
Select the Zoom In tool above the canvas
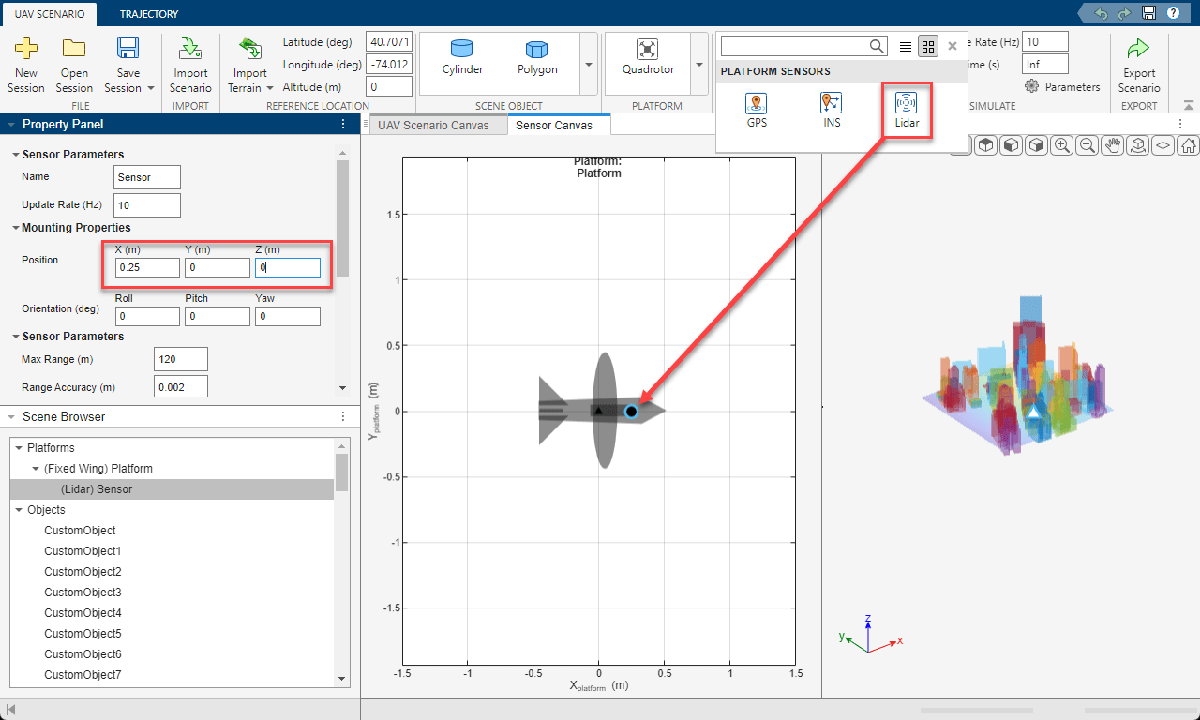click(x=1061, y=145)
